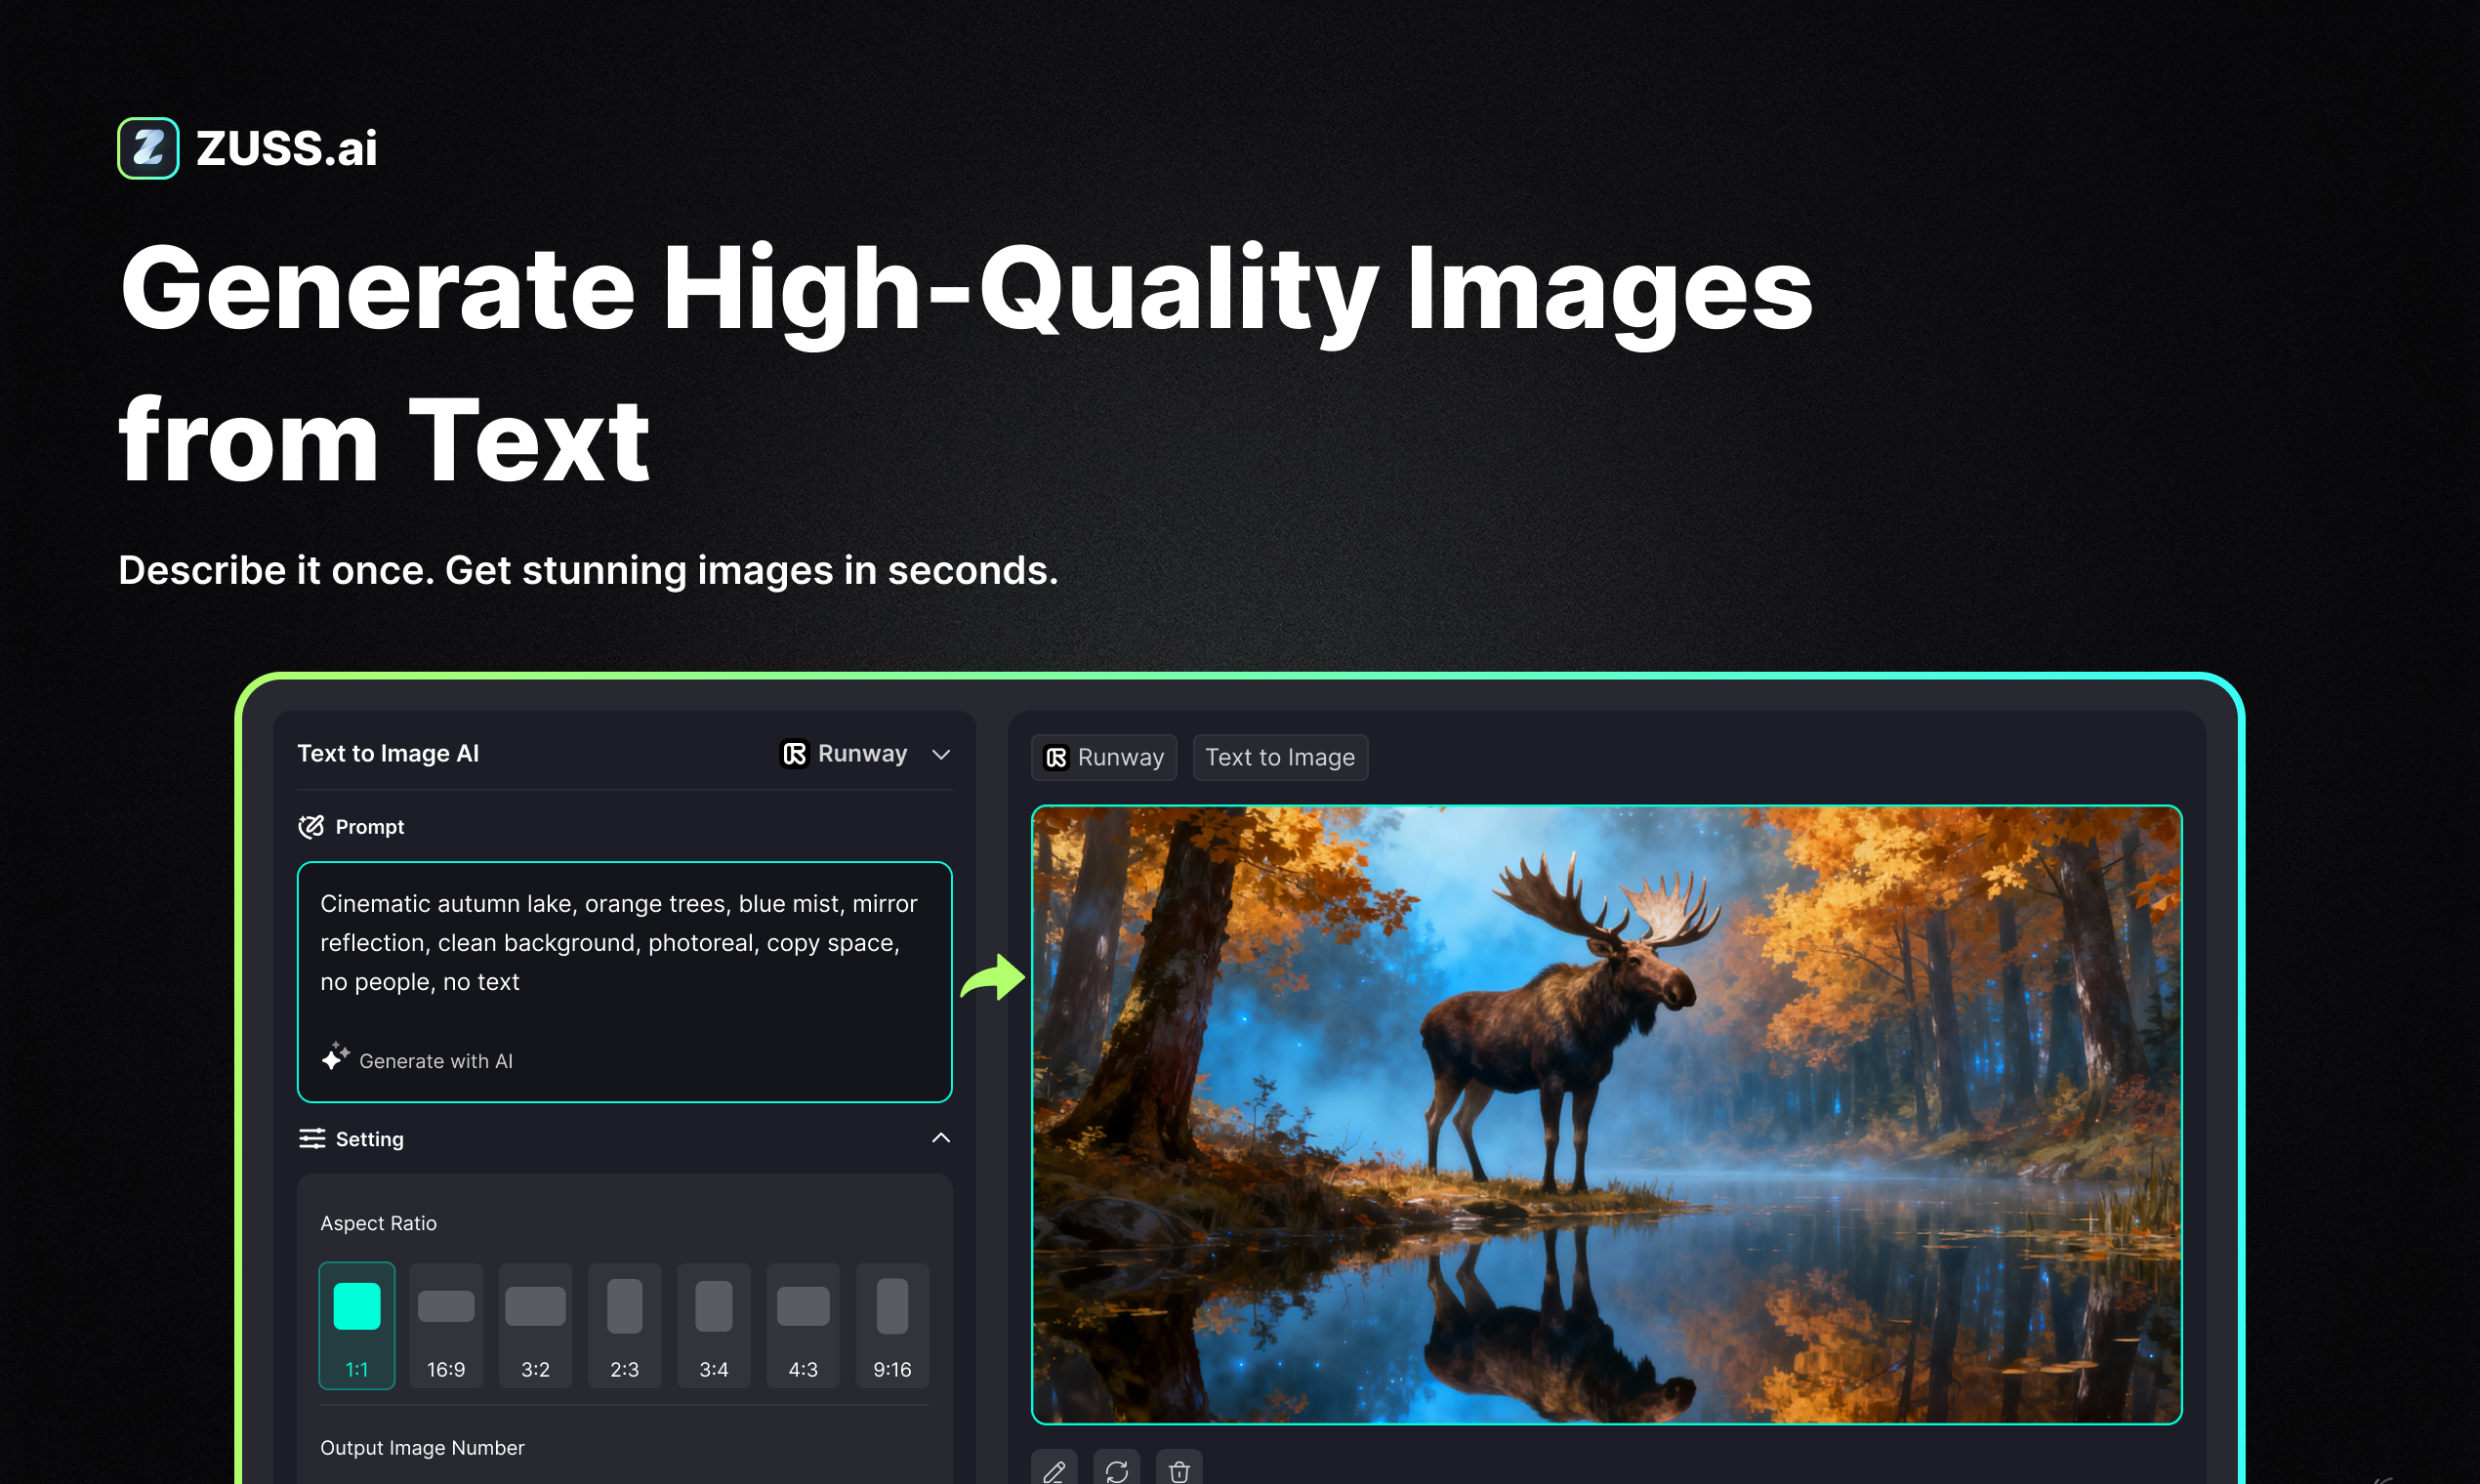Select the Text to Image tab above the image
Image resolution: width=2480 pixels, height=1484 pixels.
tap(1280, 757)
